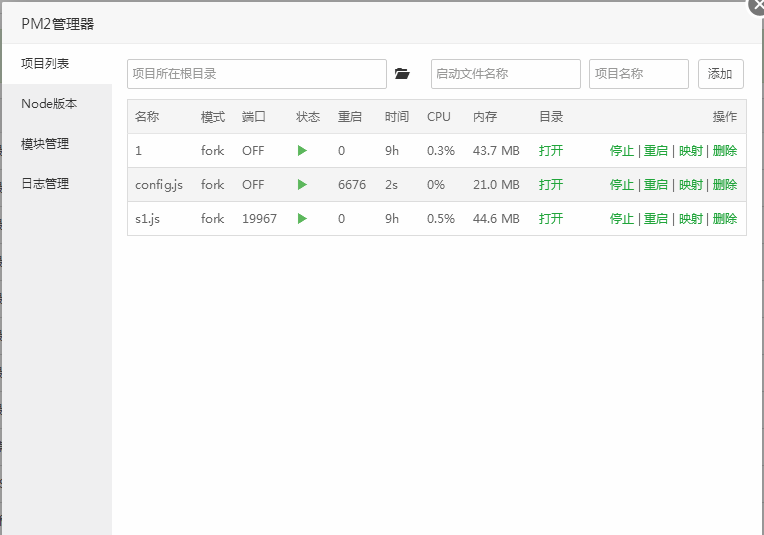Click the 名称 column header
The height and width of the screenshot is (535, 764).
point(147,116)
